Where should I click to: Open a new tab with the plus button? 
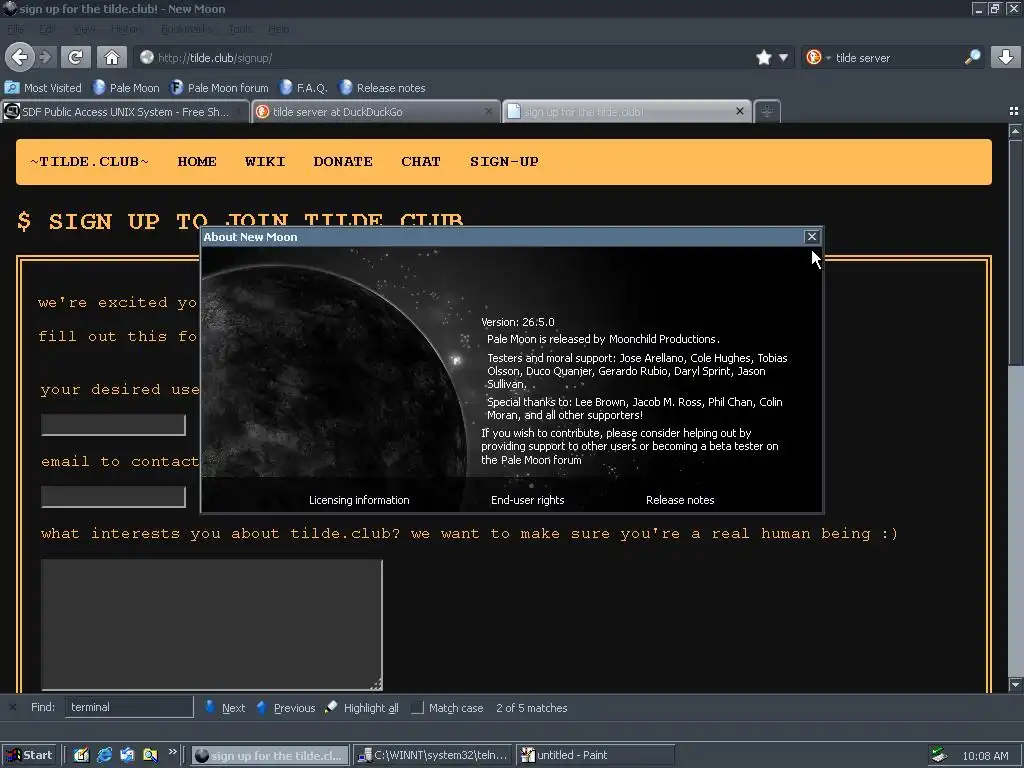pos(767,112)
